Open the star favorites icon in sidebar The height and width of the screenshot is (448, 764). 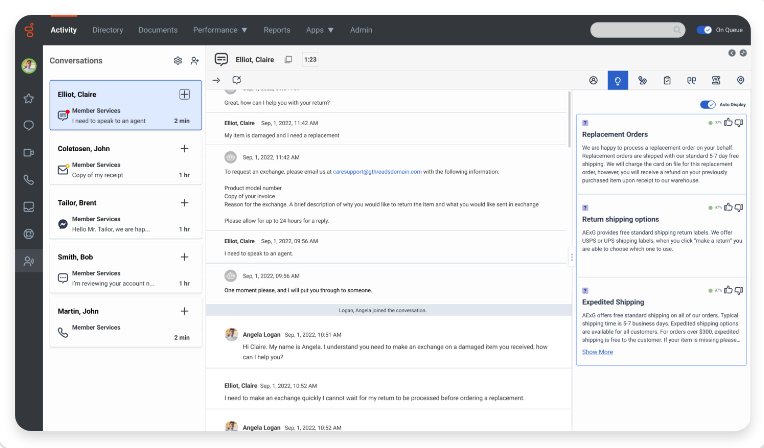(29, 98)
